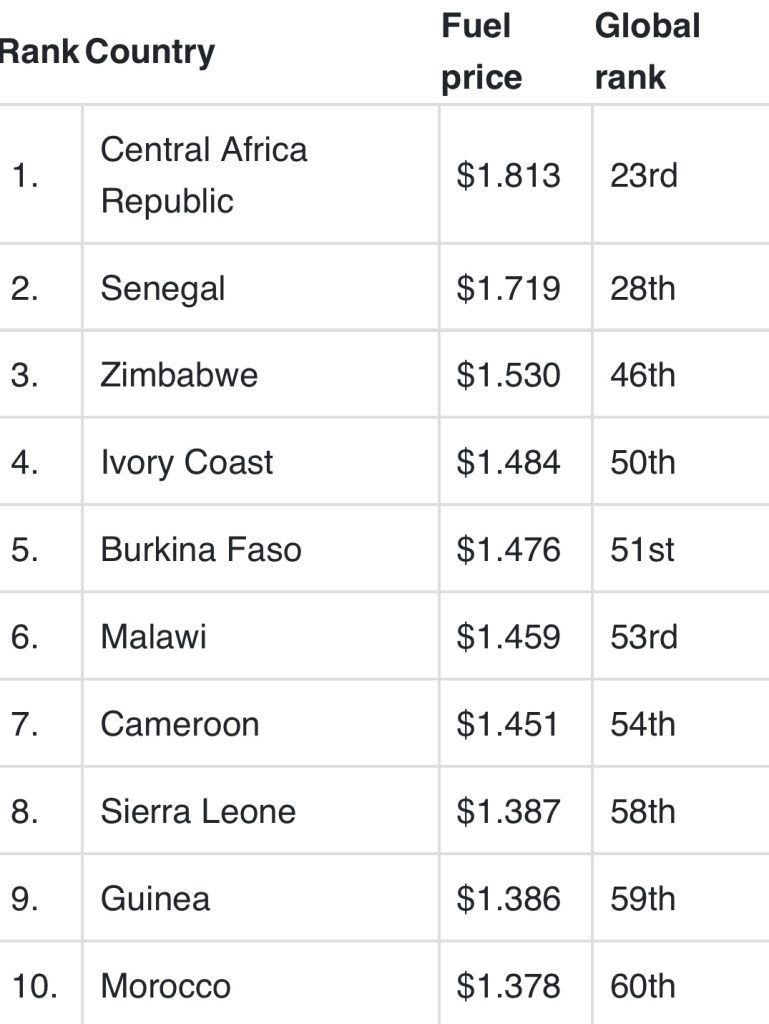Select the 58th global rank cell
769x1024 pixels.
point(643,811)
